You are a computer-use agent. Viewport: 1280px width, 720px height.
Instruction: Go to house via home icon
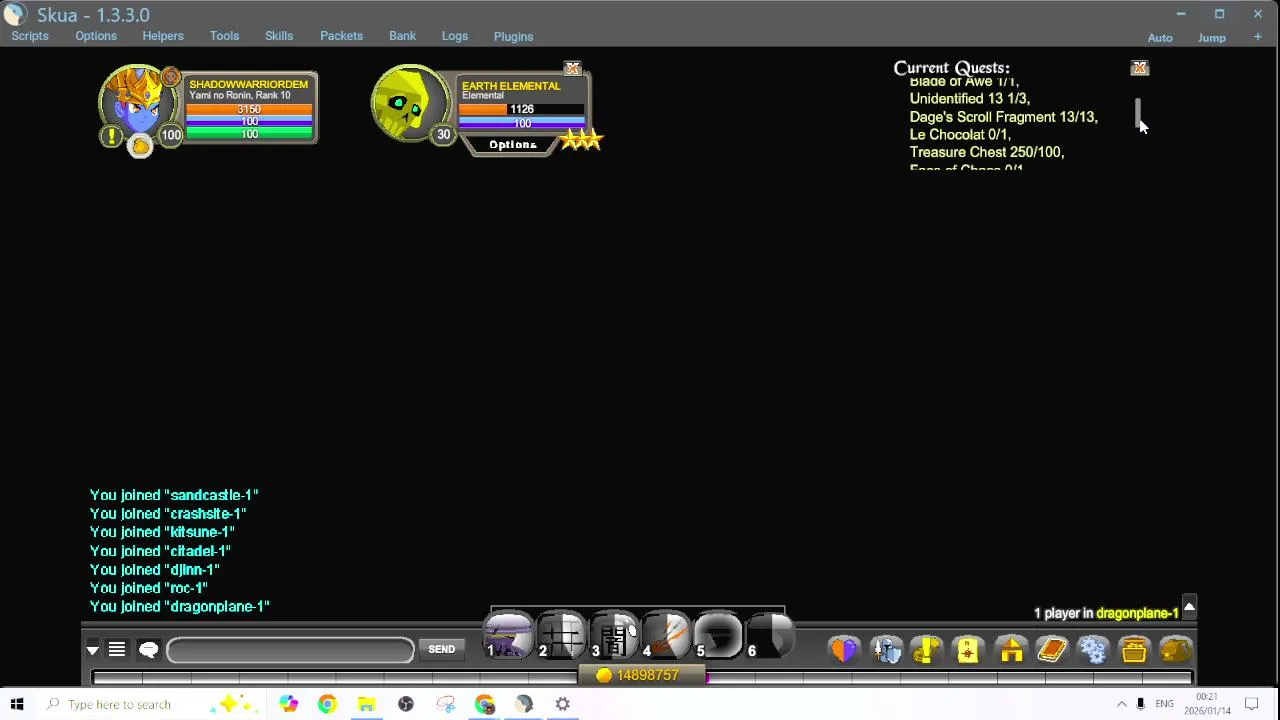pyautogui.click(x=1011, y=651)
